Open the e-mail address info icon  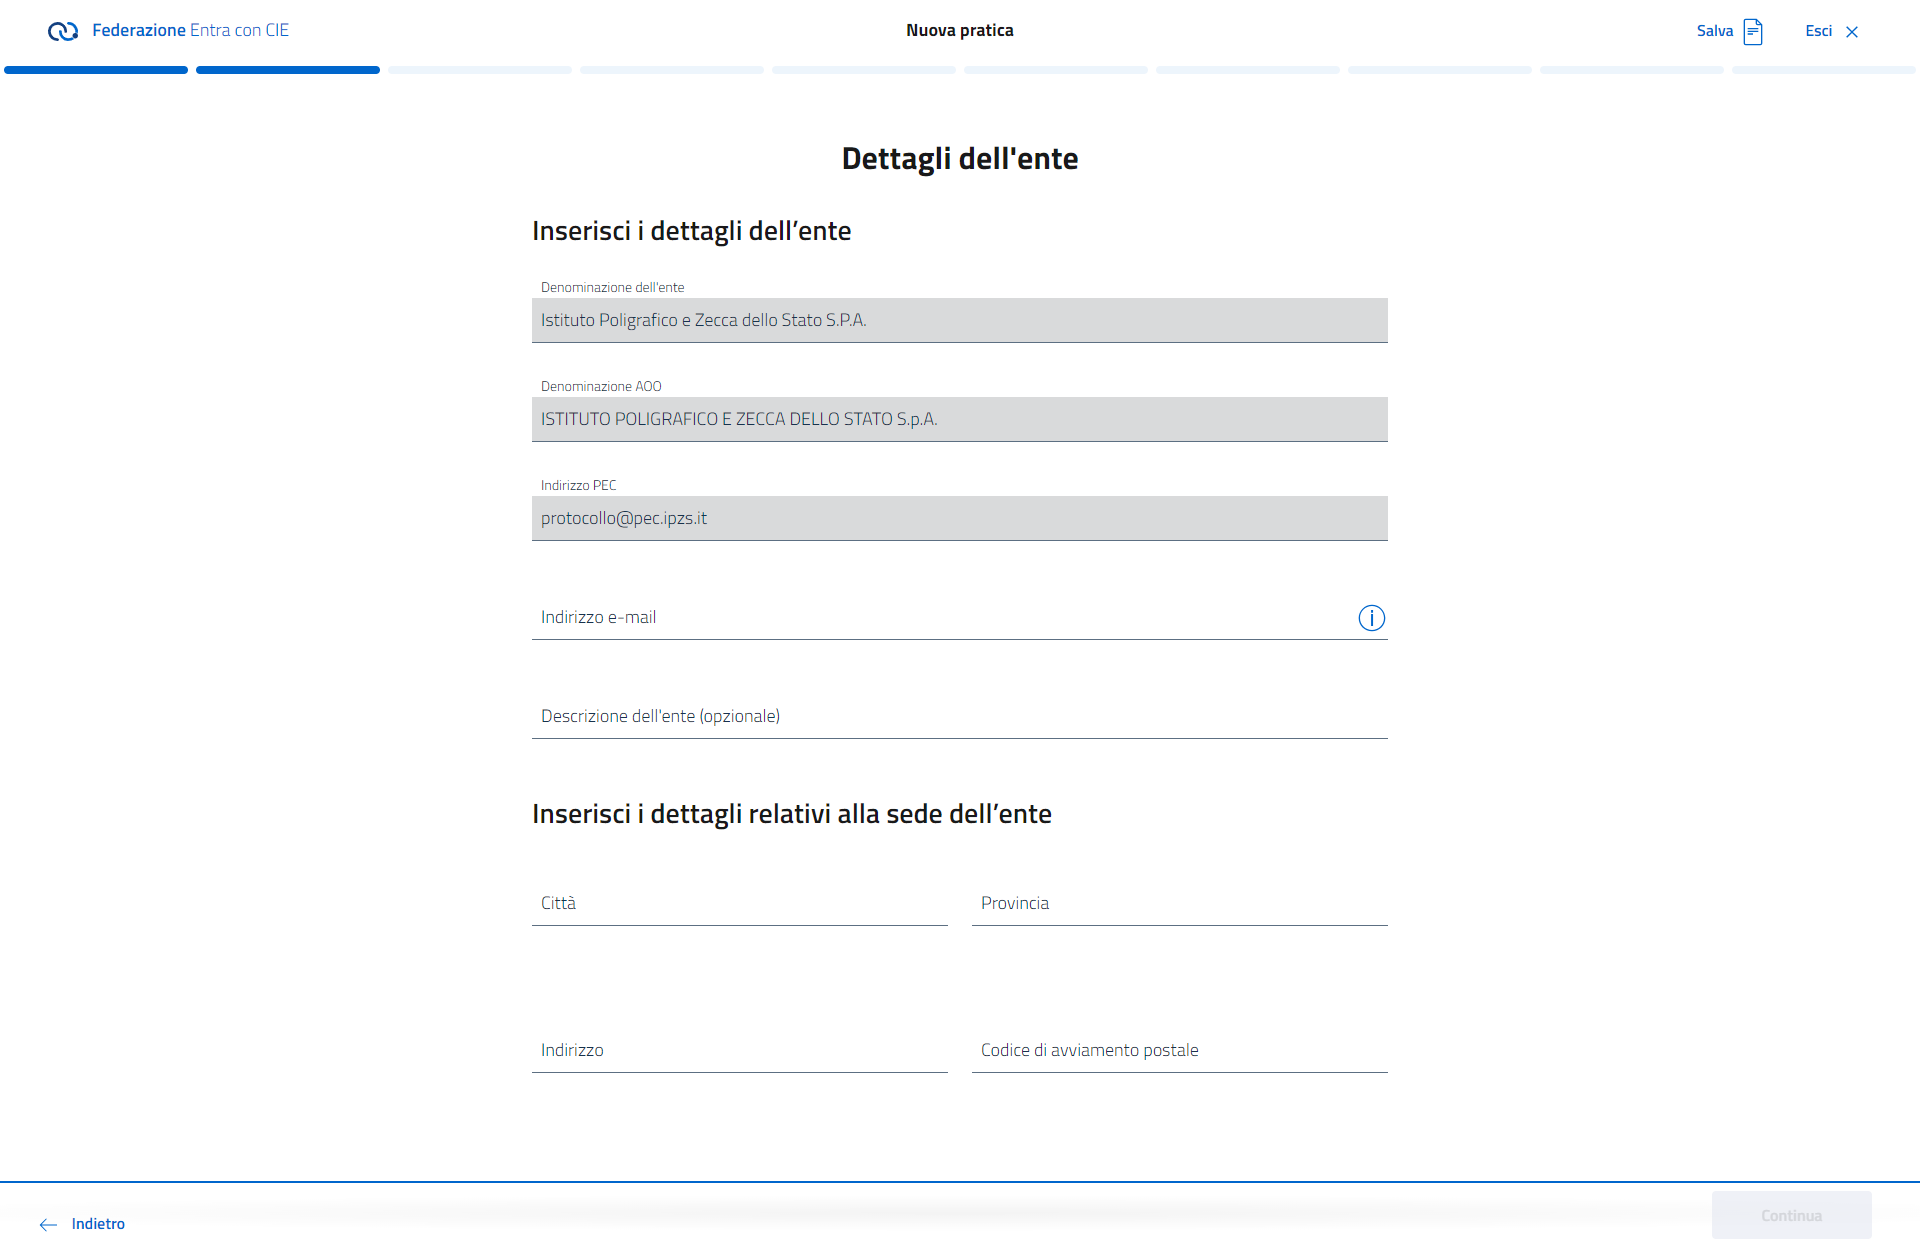(x=1371, y=618)
